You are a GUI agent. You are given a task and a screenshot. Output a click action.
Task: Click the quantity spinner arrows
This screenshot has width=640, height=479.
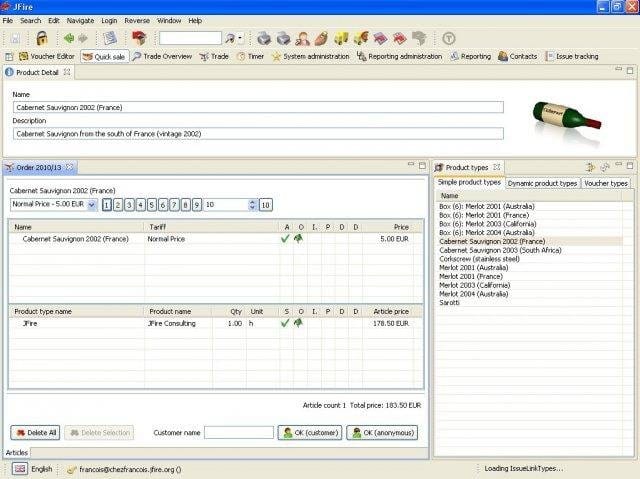coord(252,204)
